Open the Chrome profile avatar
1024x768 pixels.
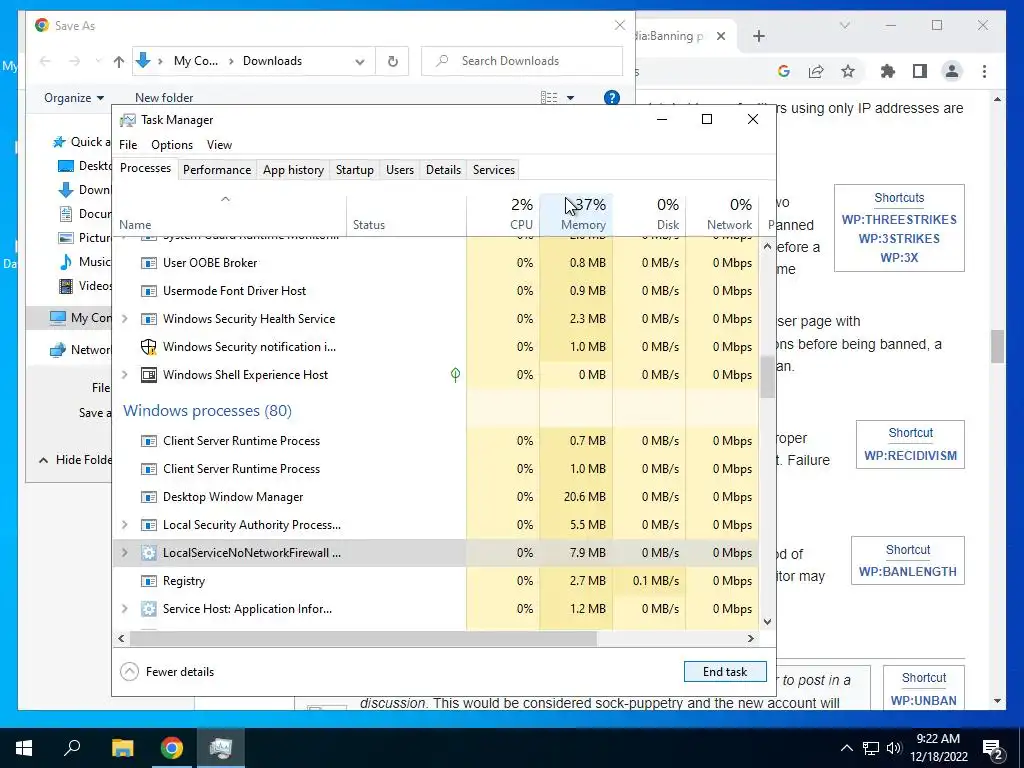click(x=952, y=71)
